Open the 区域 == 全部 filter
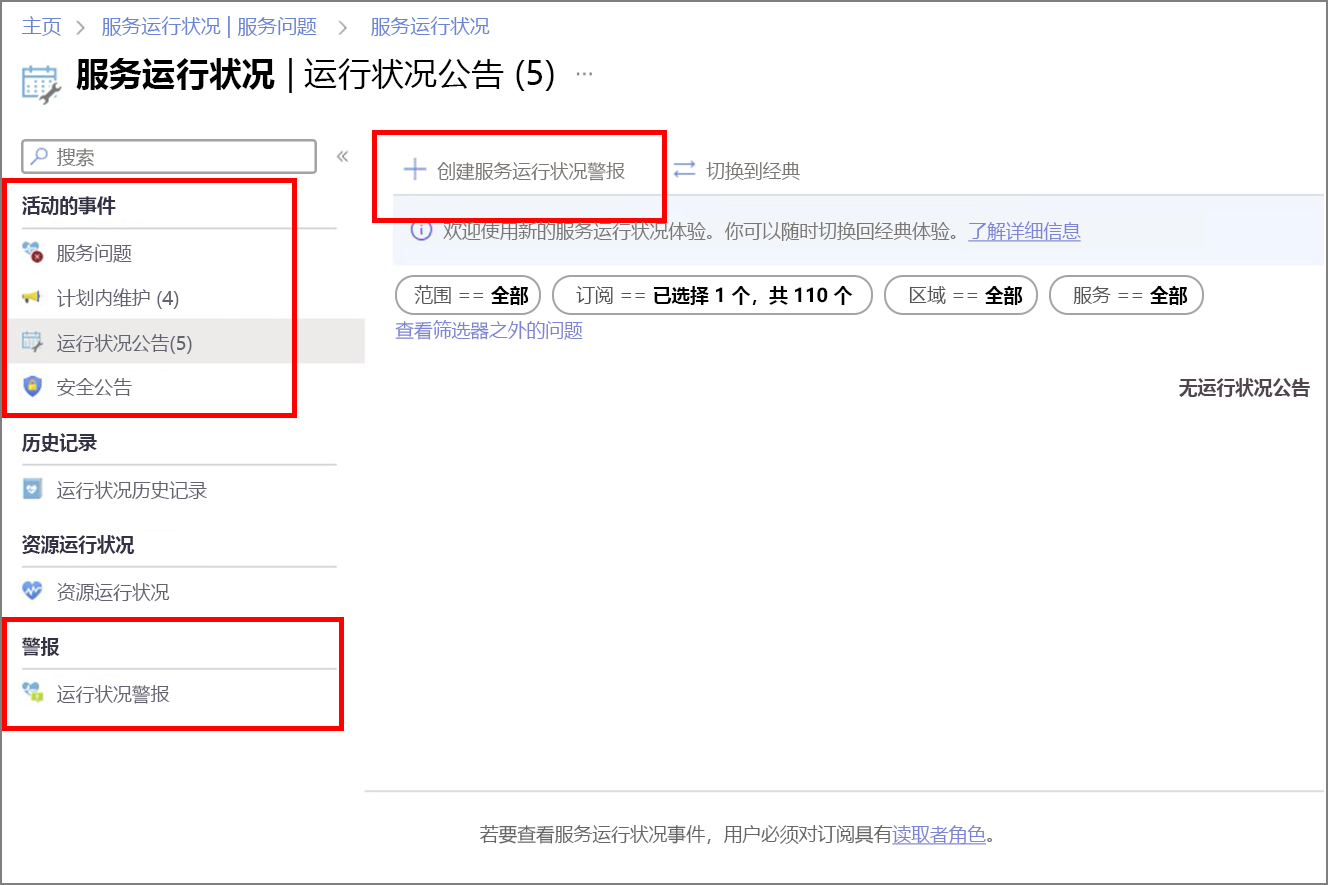The width and height of the screenshot is (1328, 885). click(961, 295)
